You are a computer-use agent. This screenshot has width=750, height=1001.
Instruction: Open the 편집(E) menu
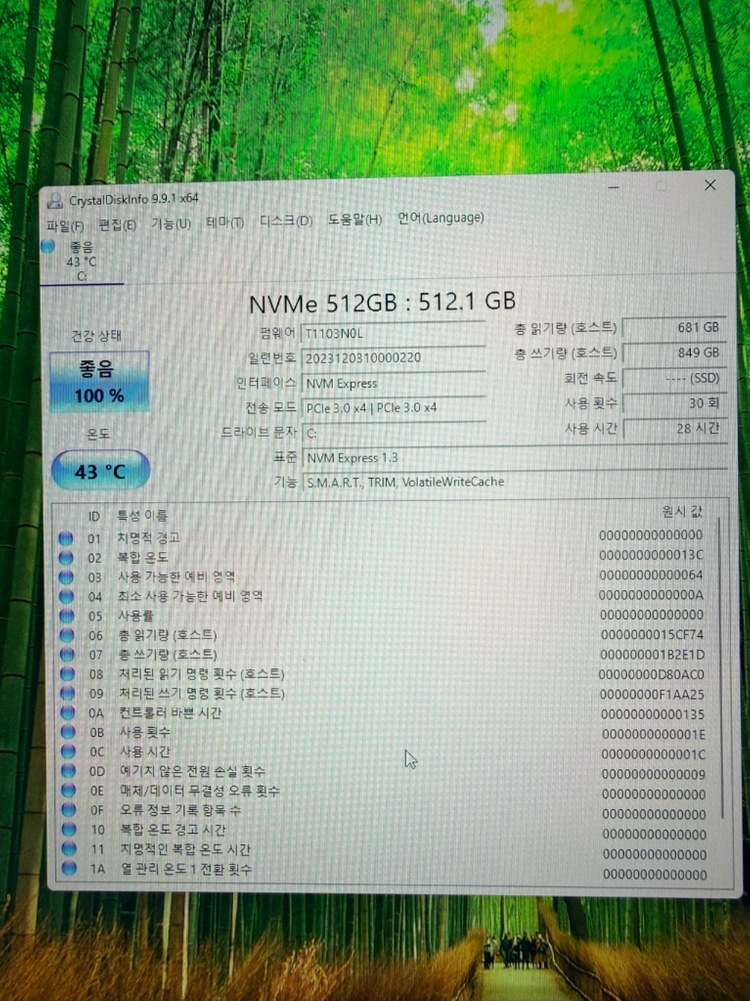(117, 225)
